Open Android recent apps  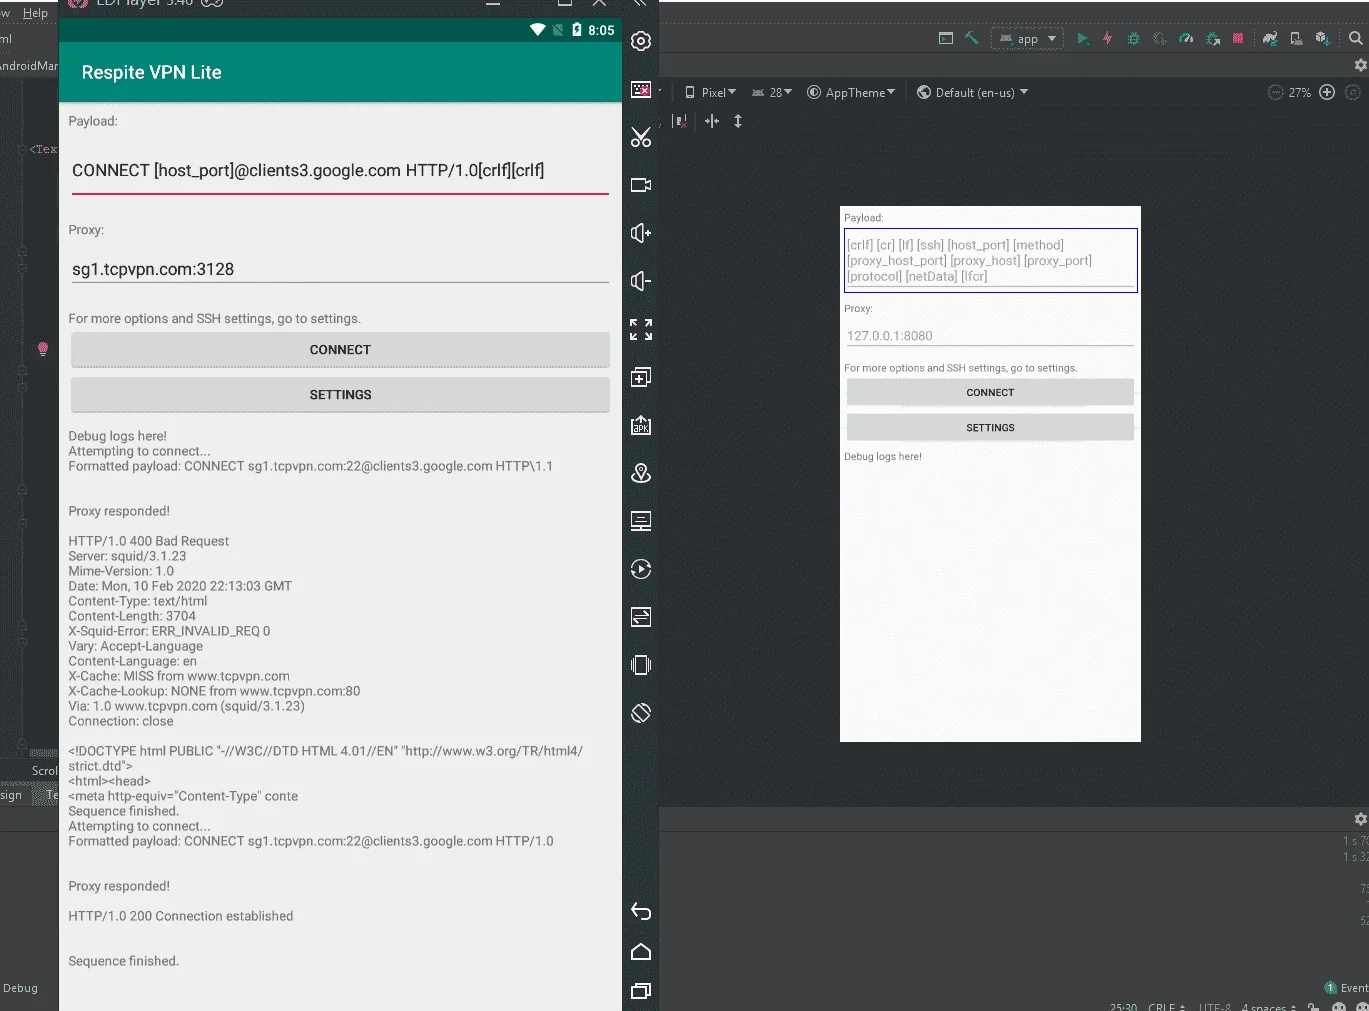point(641,991)
